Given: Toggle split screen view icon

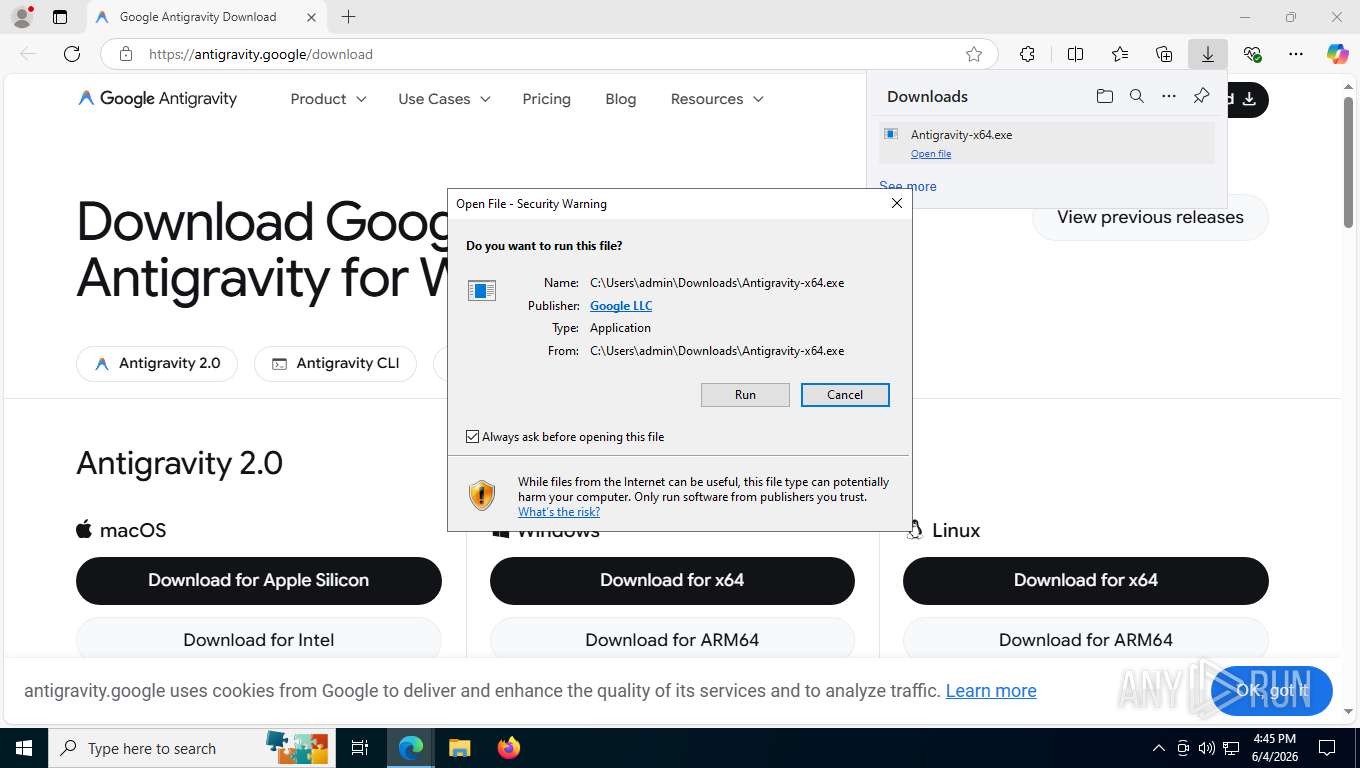Looking at the screenshot, I should coord(1075,54).
